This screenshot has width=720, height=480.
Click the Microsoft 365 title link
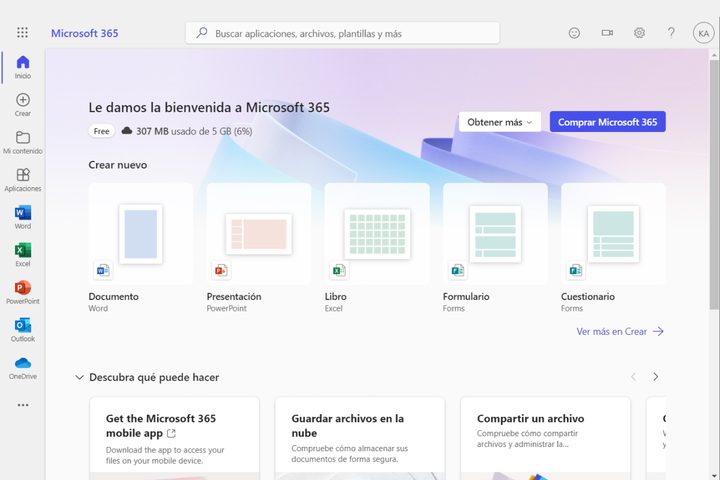(x=84, y=33)
